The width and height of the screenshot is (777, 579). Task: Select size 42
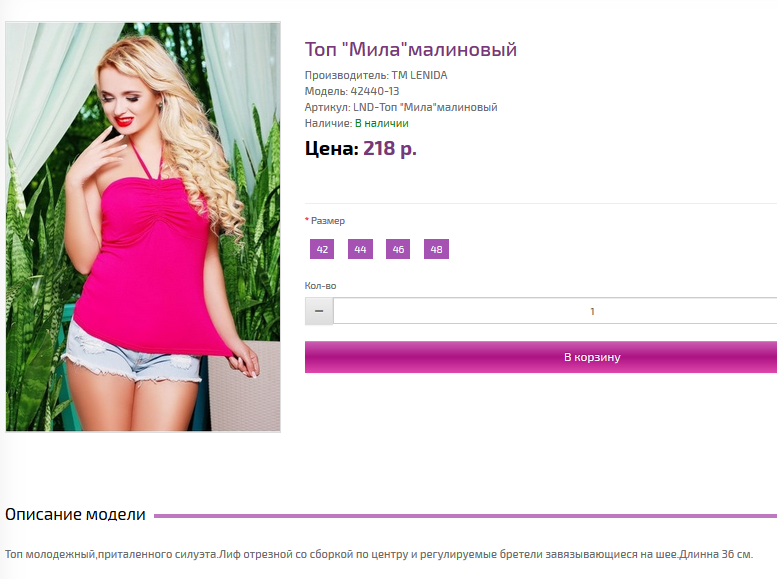pyautogui.click(x=322, y=249)
